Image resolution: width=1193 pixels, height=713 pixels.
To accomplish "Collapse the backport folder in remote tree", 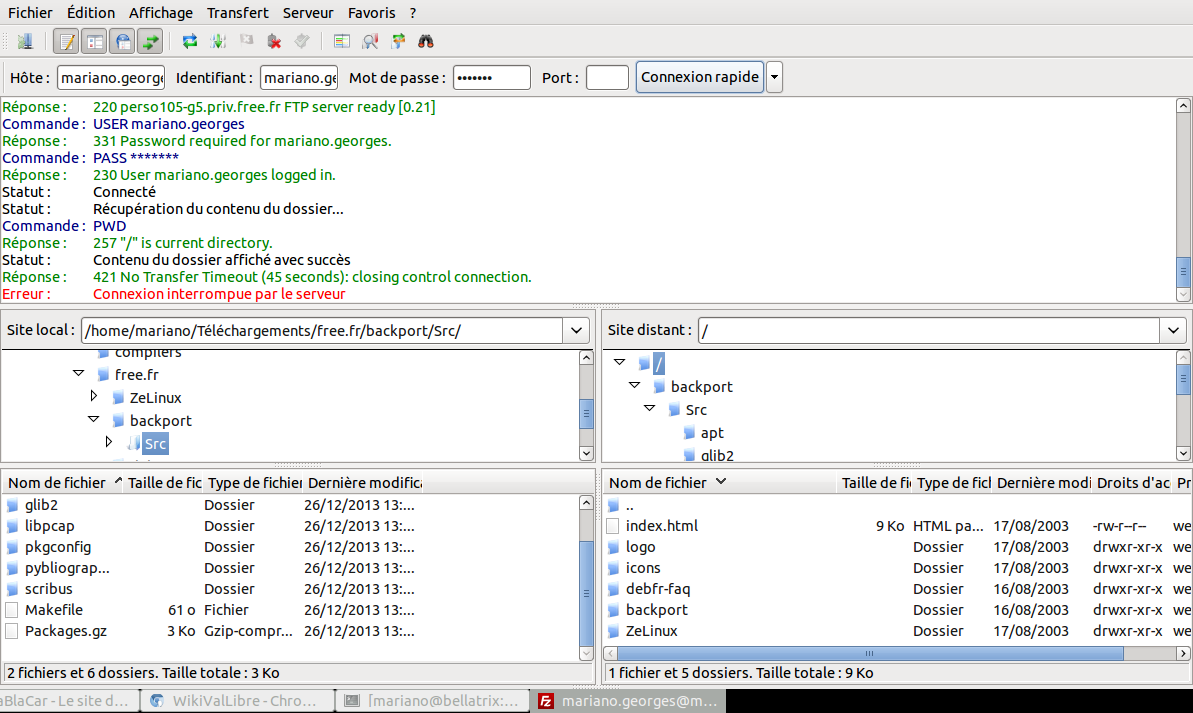I will (634, 386).
